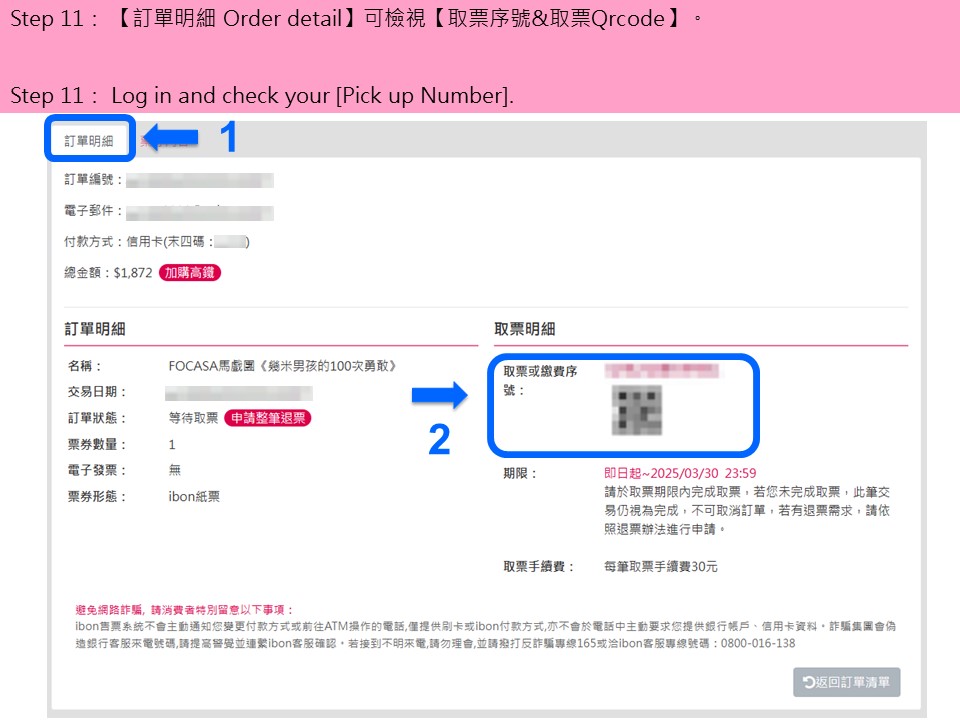Click the blurred pickup QR code
This screenshot has width=960, height=720.
(x=637, y=410)
